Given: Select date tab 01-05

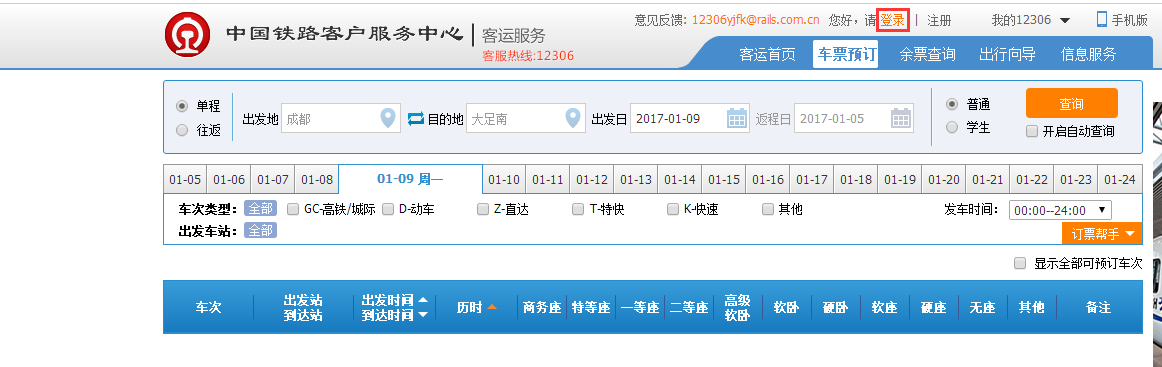Looking at the screenshot, I should pyautogui.click(x=185, y=179).
